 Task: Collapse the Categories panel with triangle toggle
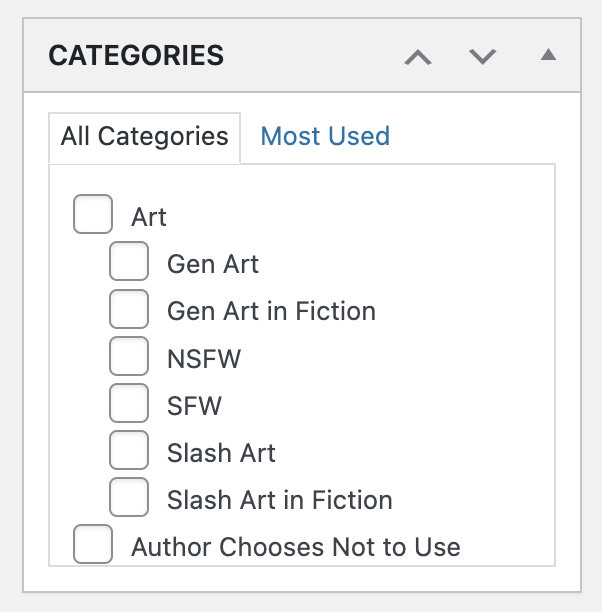pos(548,55)
